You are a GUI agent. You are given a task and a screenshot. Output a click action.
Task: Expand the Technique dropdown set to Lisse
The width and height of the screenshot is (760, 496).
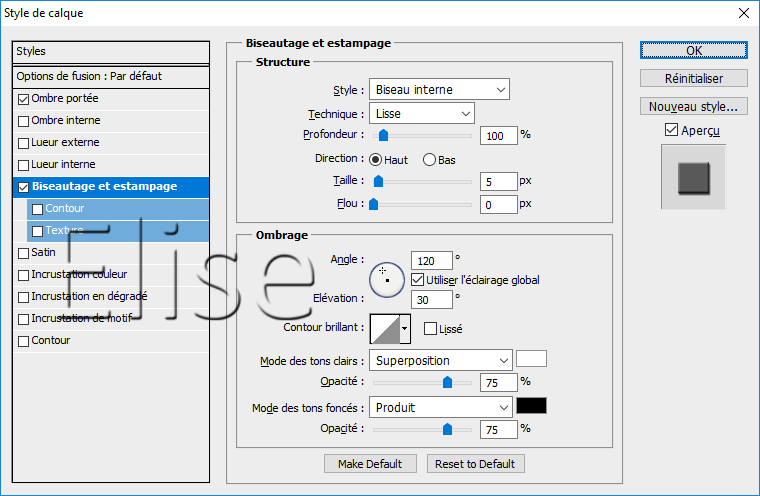coord(421,114)
